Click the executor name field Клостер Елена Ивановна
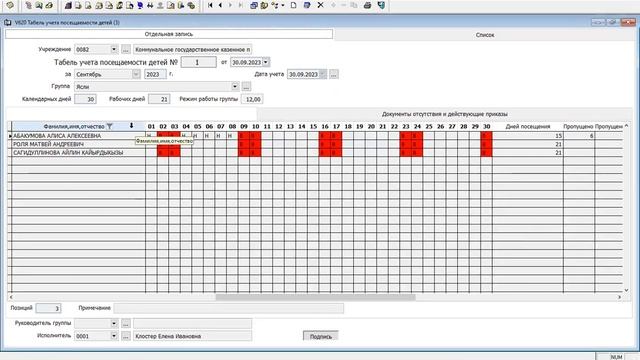The width and height of the screenshot is (640, 360). 193,336
